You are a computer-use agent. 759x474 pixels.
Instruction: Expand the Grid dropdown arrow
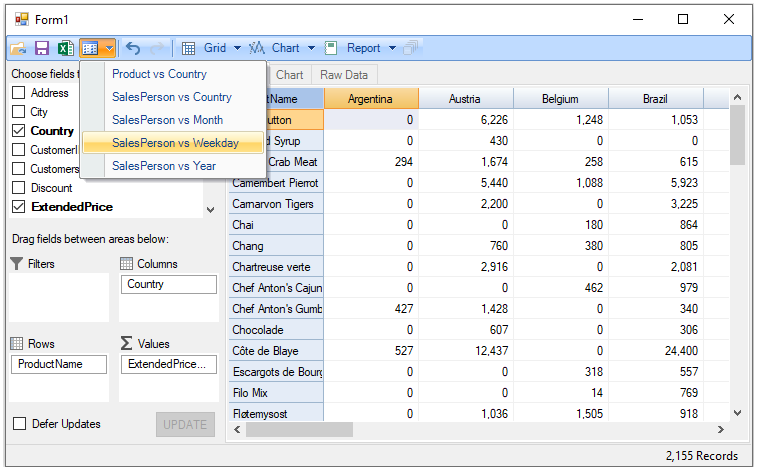237,48
